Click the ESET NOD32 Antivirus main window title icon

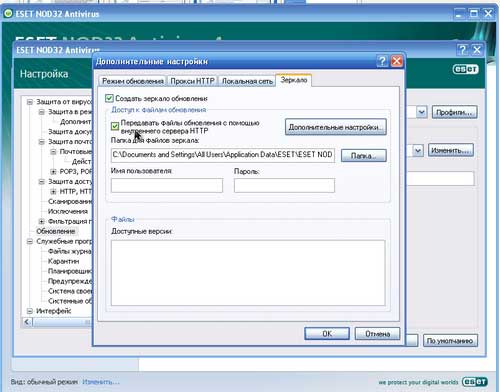pyautogui.click(x=8, y=14)
